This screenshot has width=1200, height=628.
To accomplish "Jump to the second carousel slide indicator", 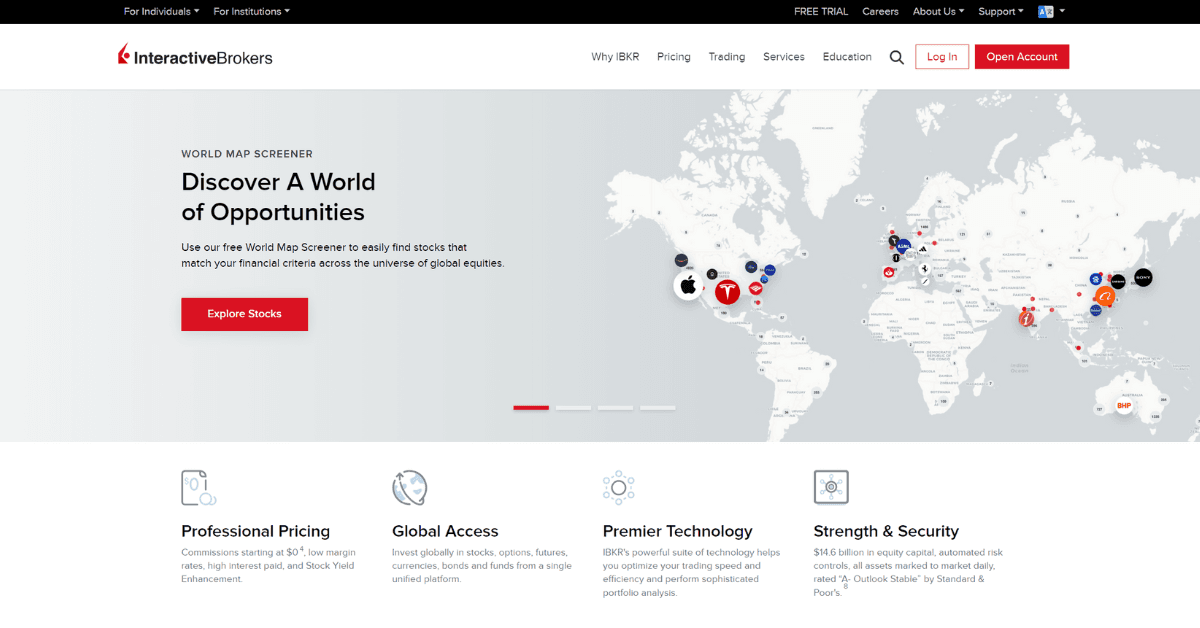I will click(x=573, y=408).
